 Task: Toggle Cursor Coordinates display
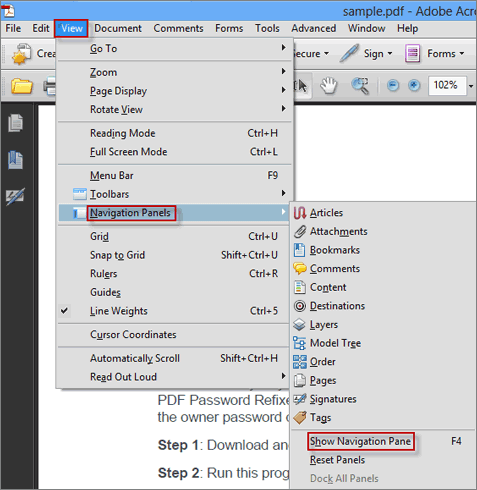(173, 335)
